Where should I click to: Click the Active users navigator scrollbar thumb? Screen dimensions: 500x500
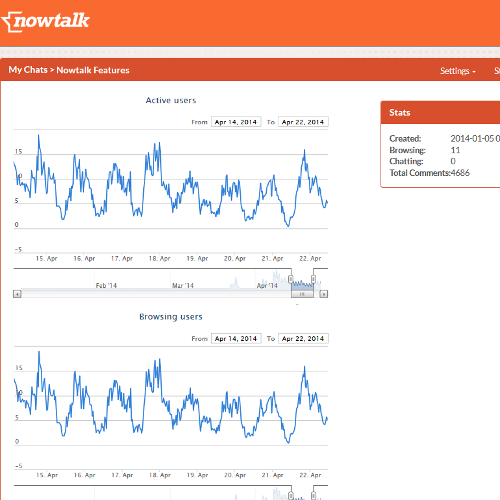tap(302, 294)
